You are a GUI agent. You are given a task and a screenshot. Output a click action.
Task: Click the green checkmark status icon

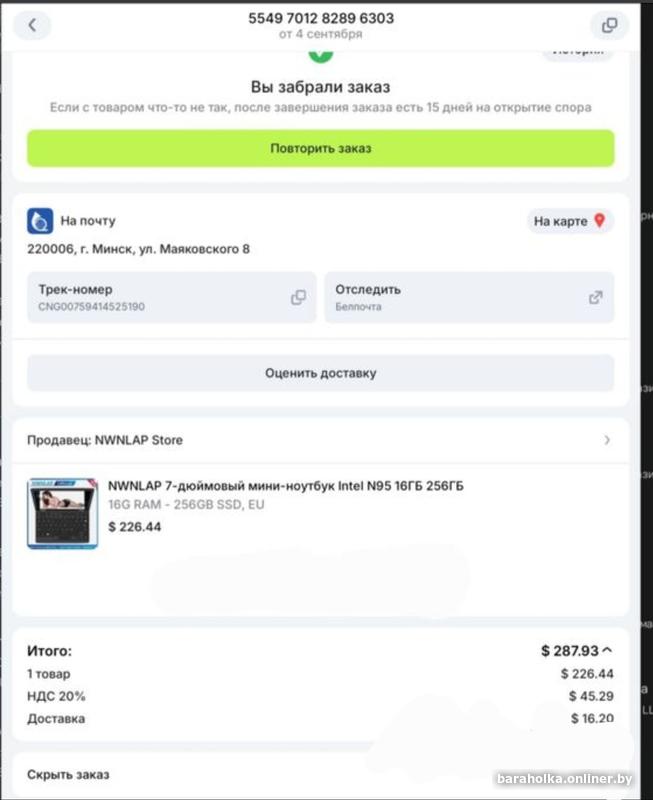tap(320, 55)
